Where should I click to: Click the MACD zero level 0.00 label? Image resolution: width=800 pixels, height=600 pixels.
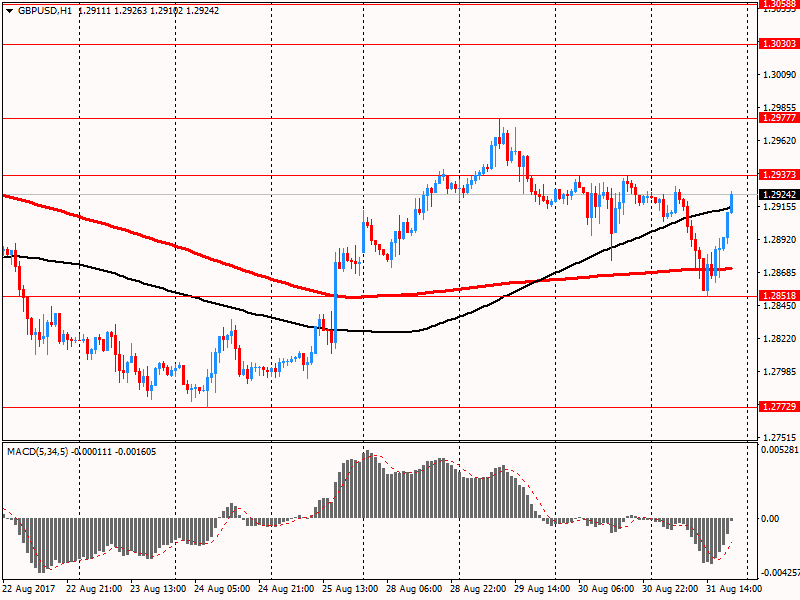(x=770, y=519)
